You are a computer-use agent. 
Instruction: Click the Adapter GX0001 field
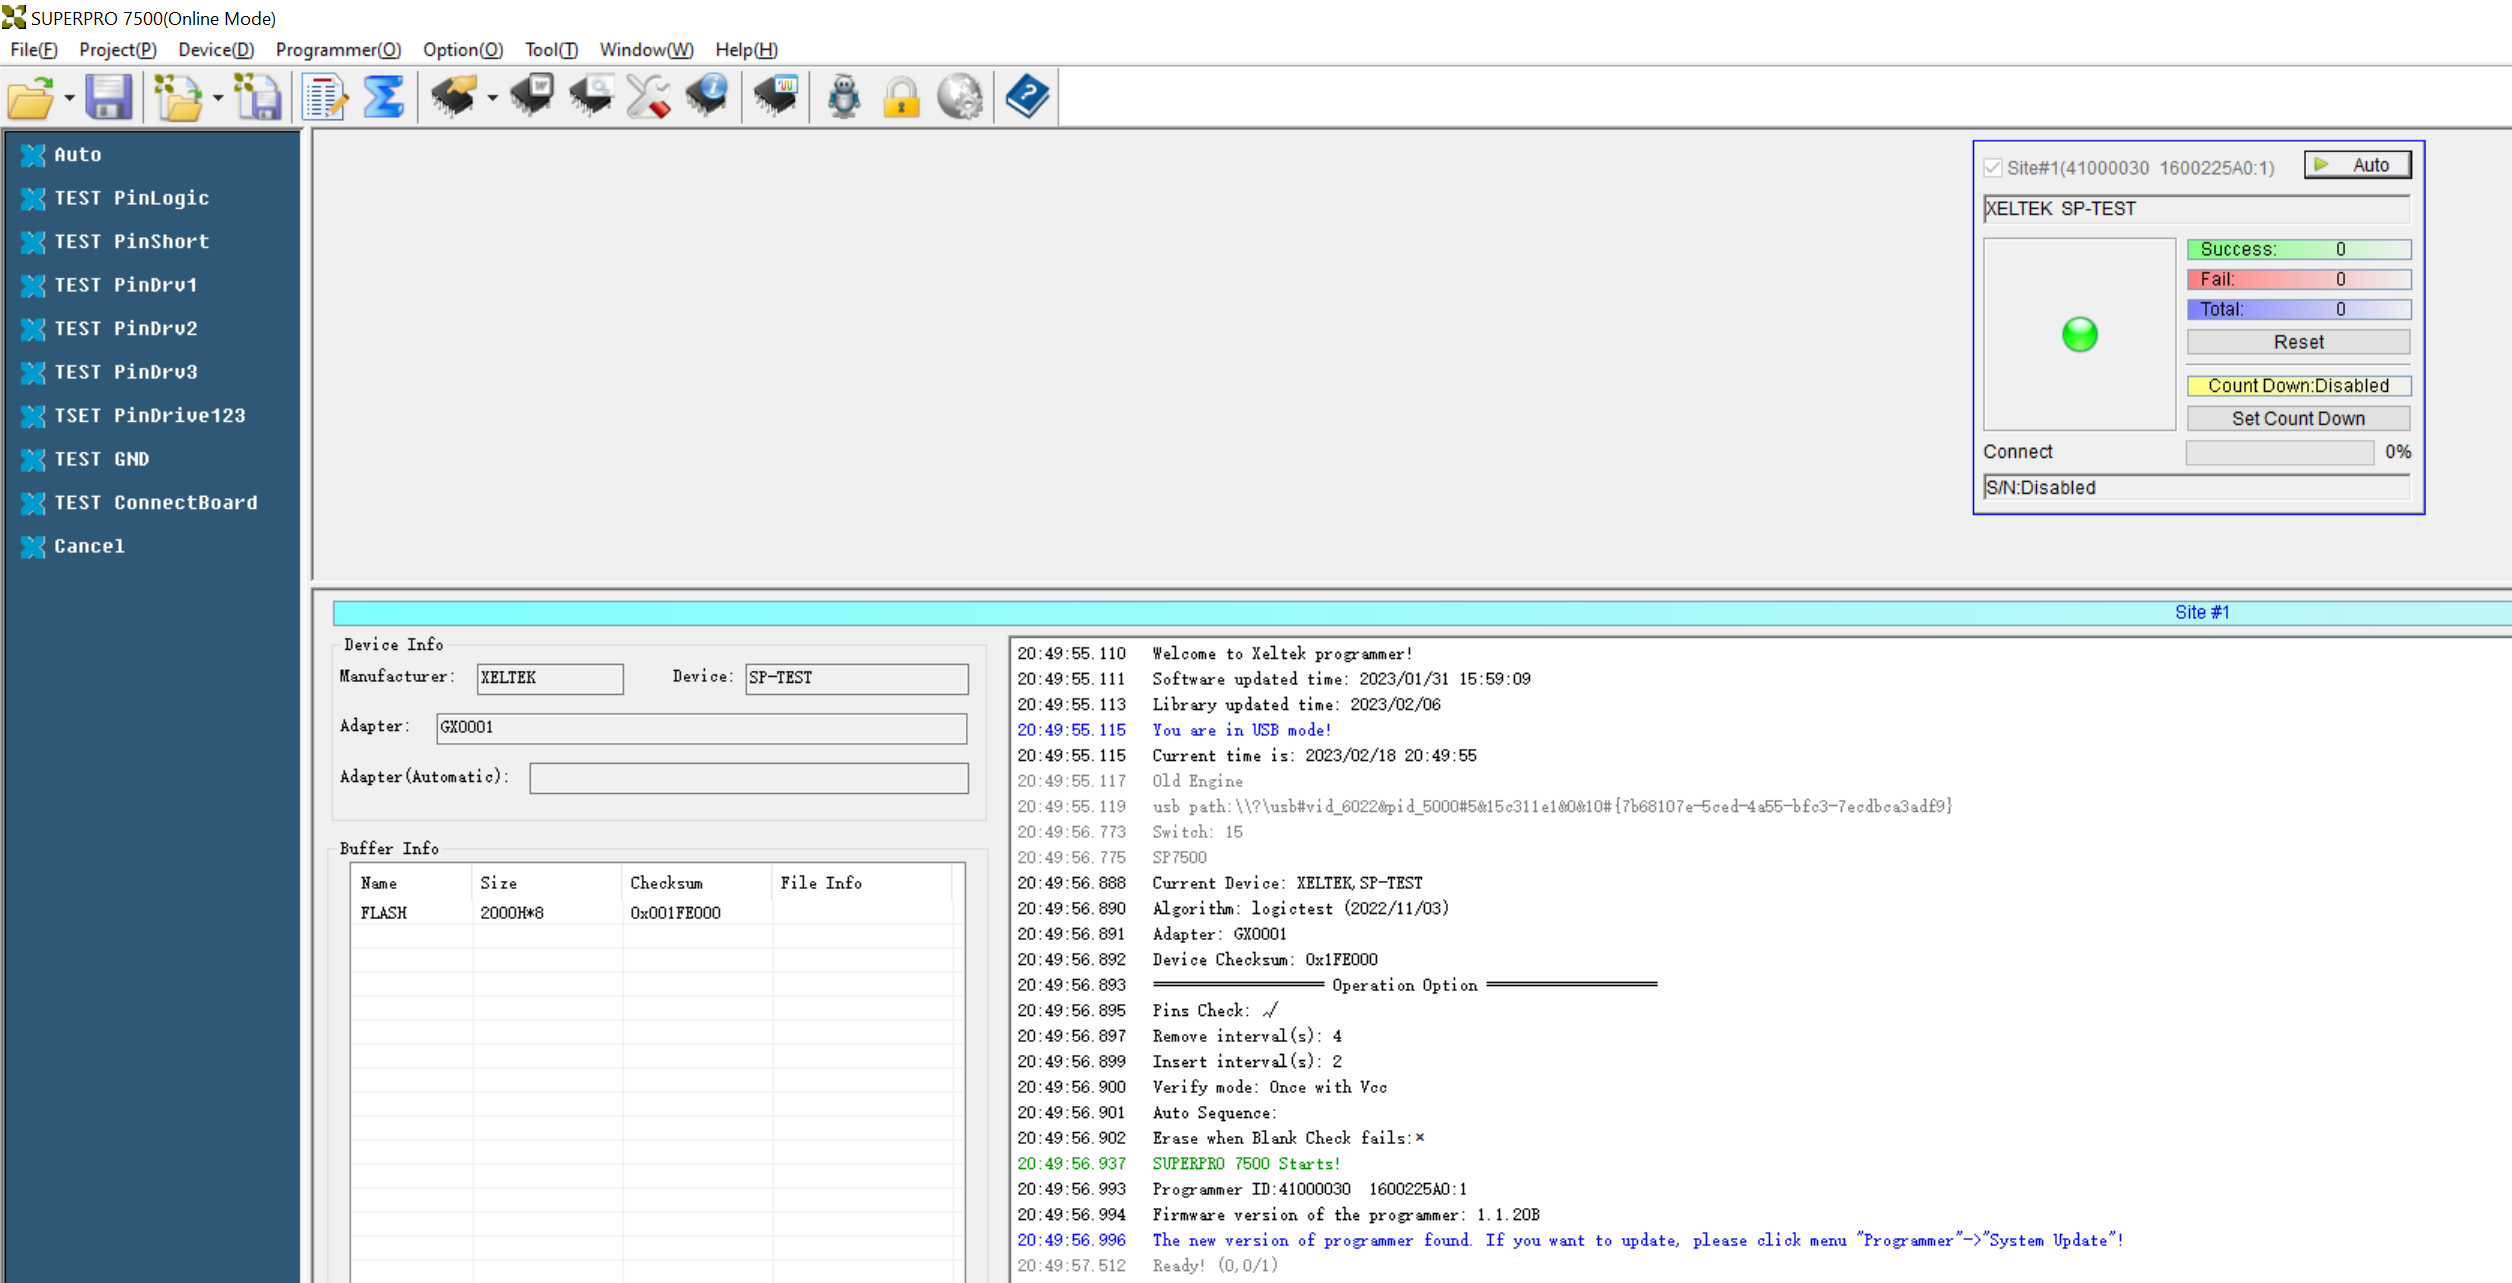(702, 728)
